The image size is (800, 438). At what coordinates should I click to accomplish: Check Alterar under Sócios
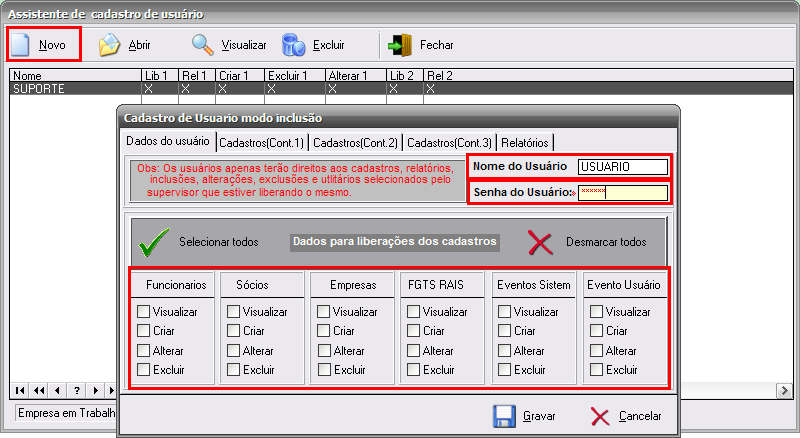[233, 351]
